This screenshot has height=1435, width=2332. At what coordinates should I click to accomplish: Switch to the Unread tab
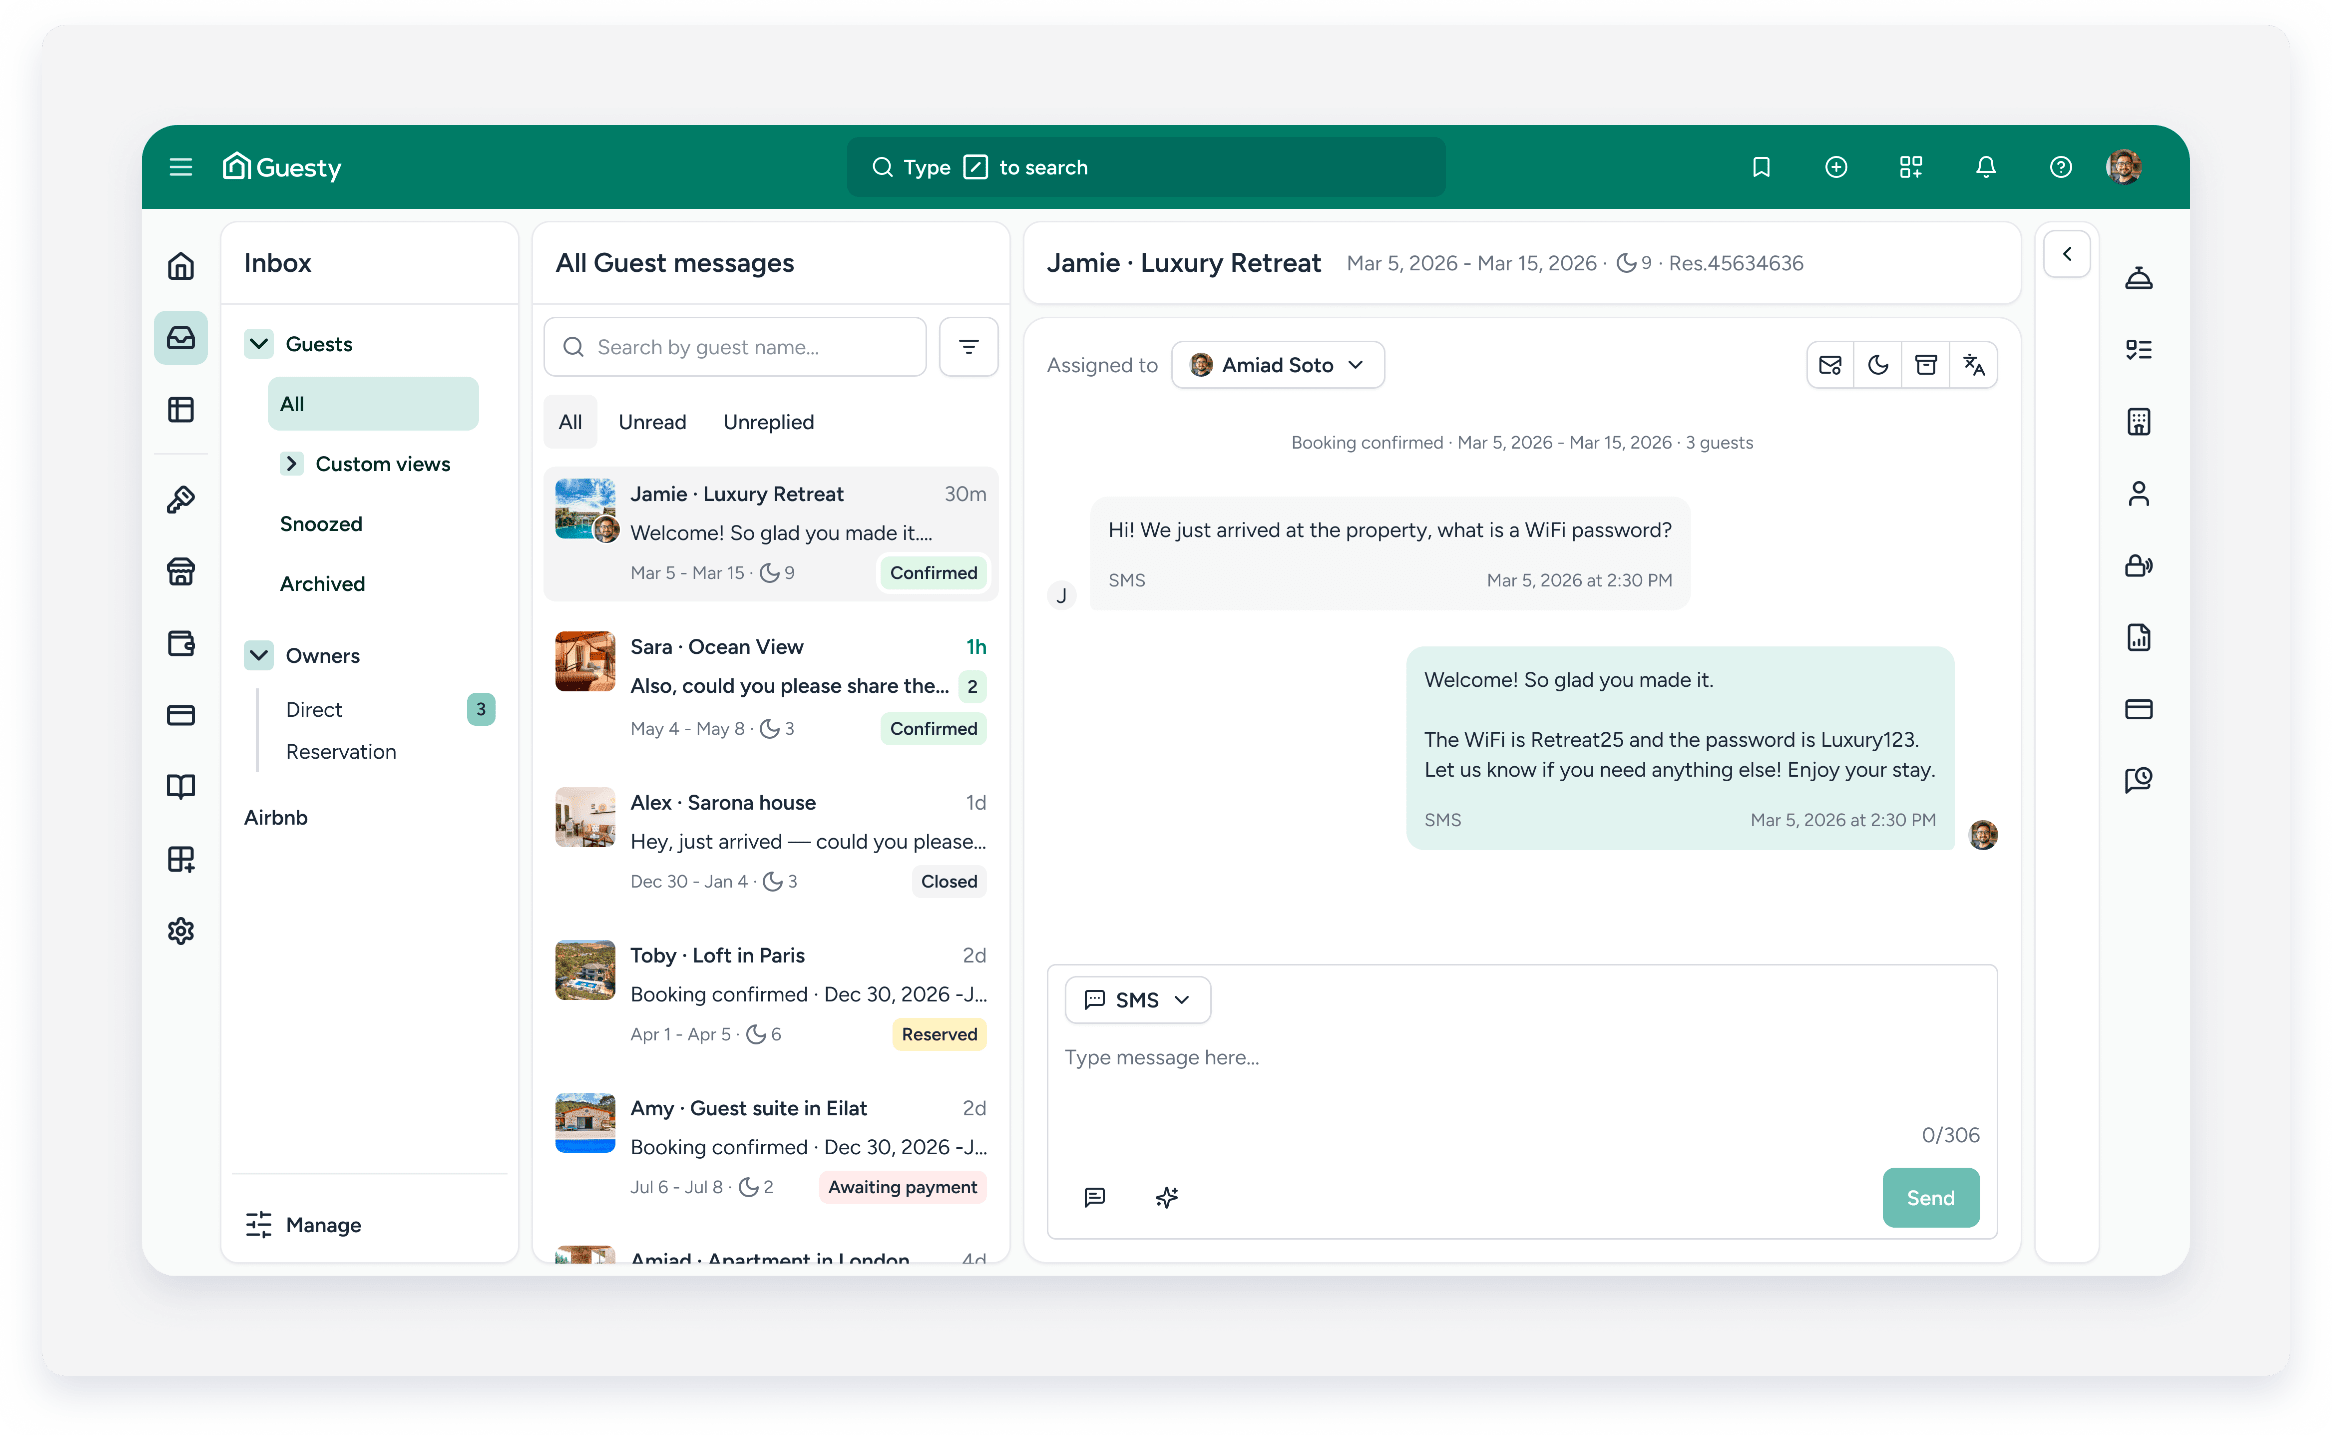pyautogui.click(x=652, y=422)
